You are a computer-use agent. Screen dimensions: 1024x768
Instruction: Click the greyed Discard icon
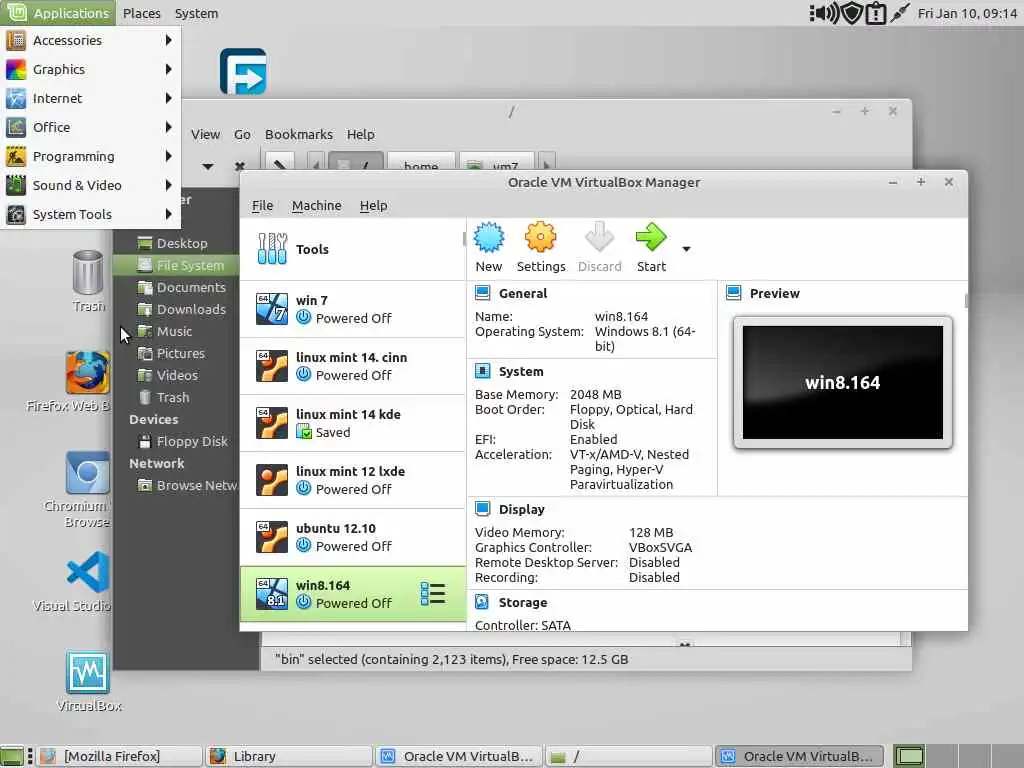(x=600, y=237)
